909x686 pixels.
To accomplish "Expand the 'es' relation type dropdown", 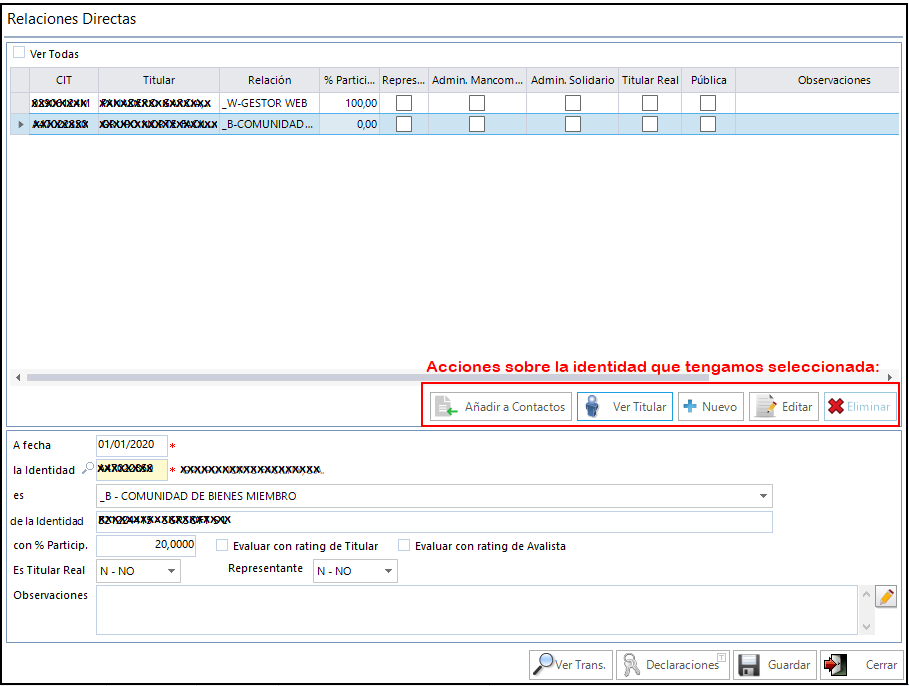I will pos(763,496).
